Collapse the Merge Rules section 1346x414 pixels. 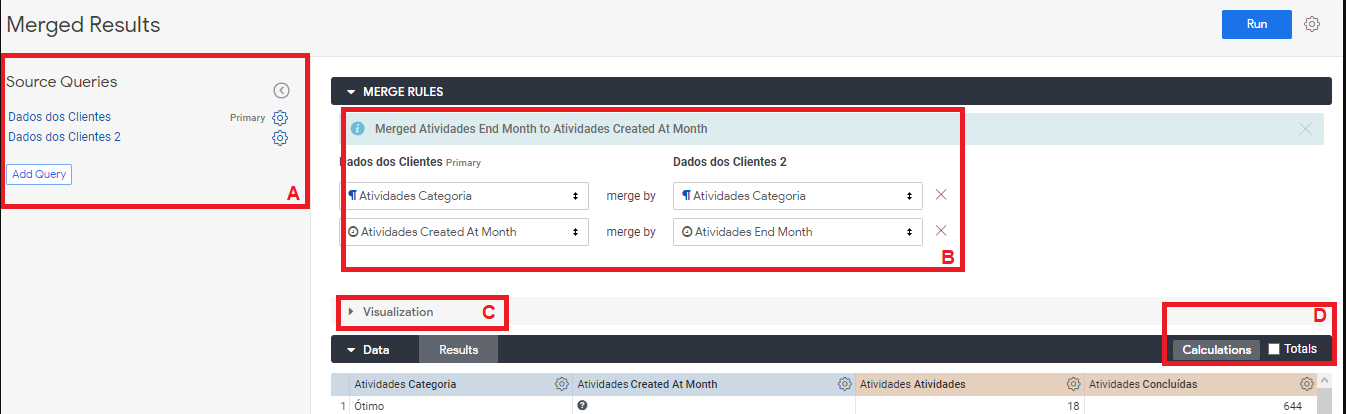click(395, 91)
